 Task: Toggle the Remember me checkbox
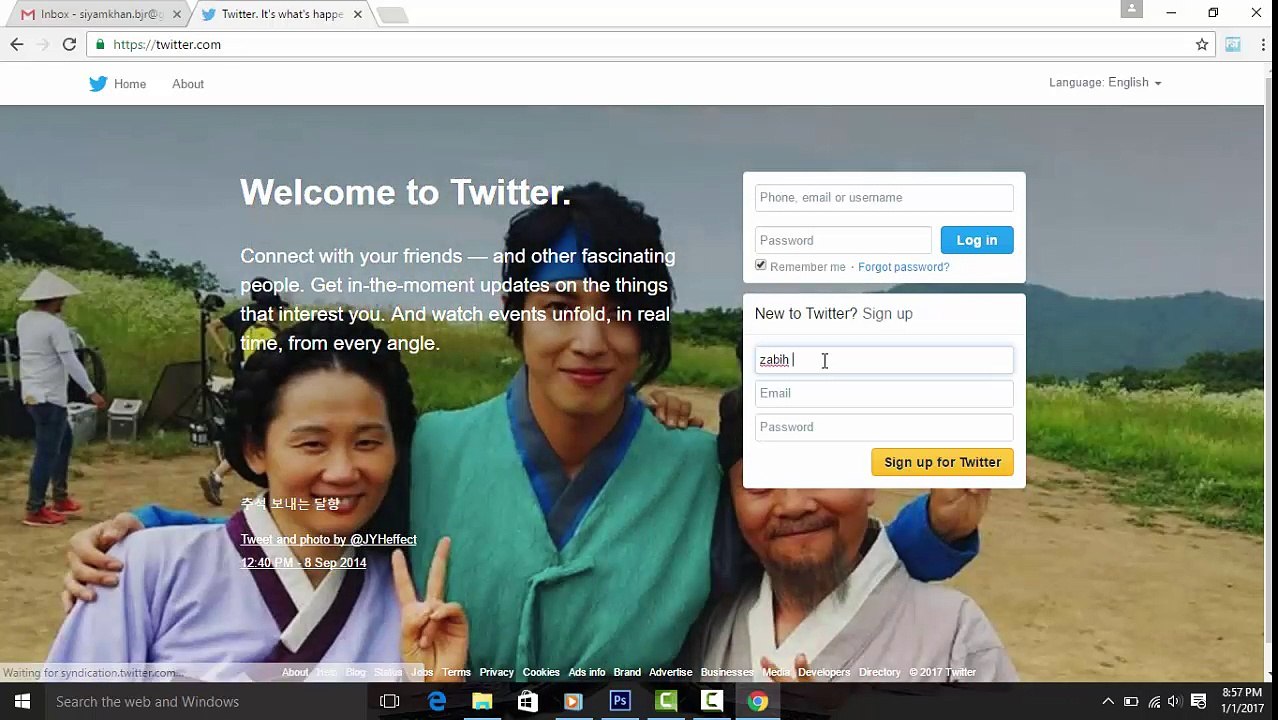tap(761, 266)
